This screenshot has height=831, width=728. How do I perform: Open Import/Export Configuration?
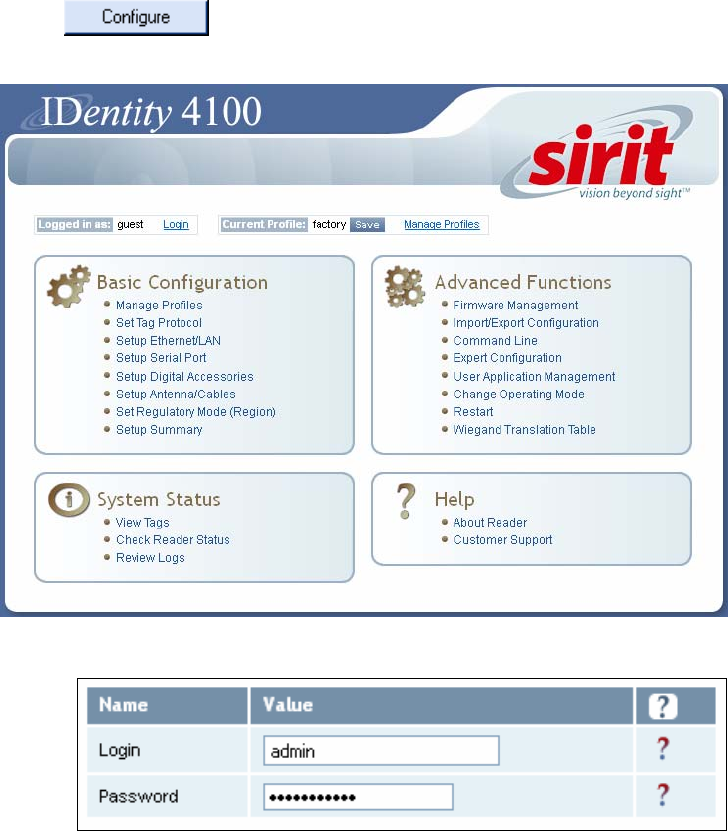pyautogui.click(x=526, y=323)
